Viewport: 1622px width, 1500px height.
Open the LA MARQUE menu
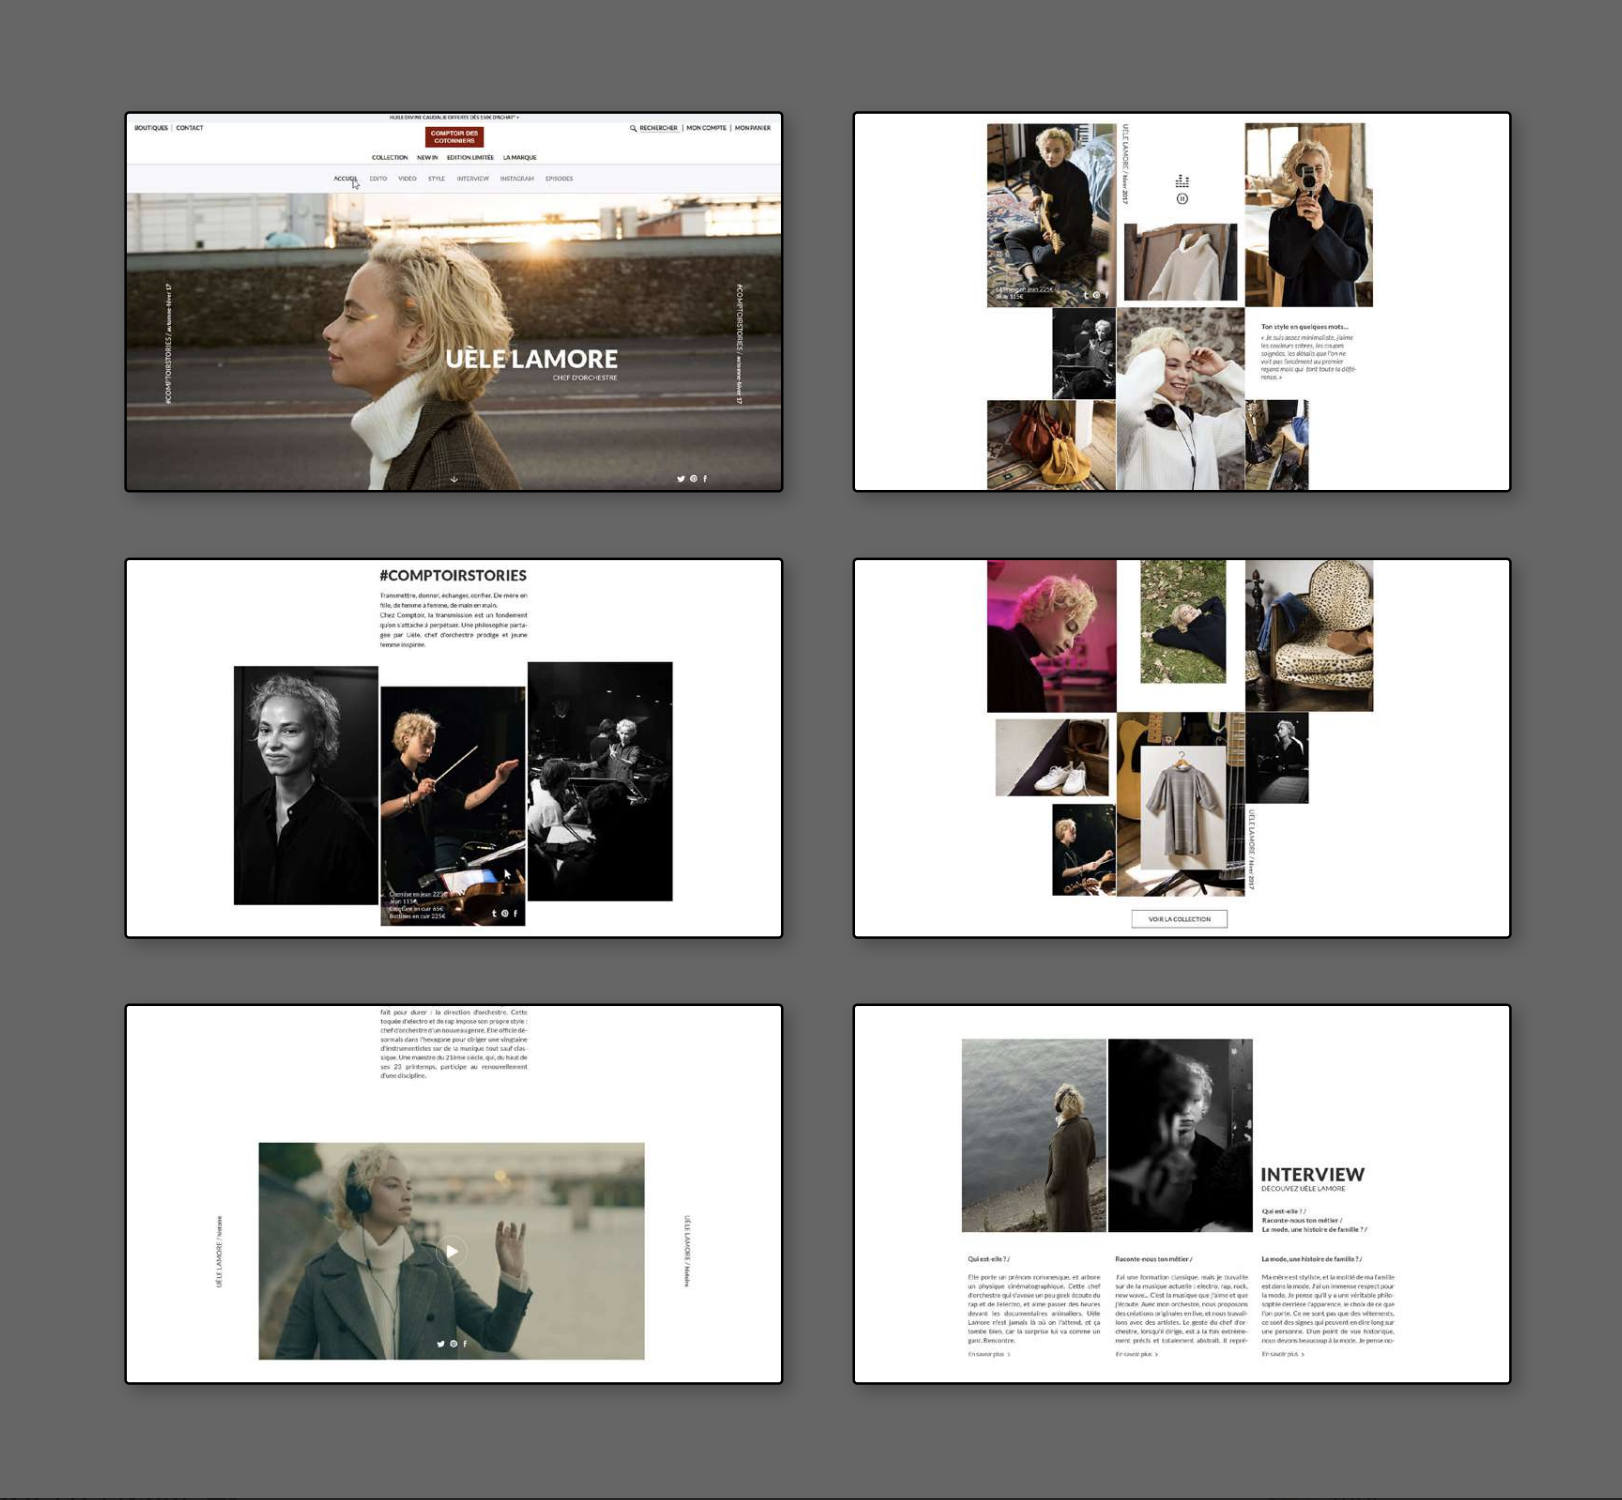point(519,158)
